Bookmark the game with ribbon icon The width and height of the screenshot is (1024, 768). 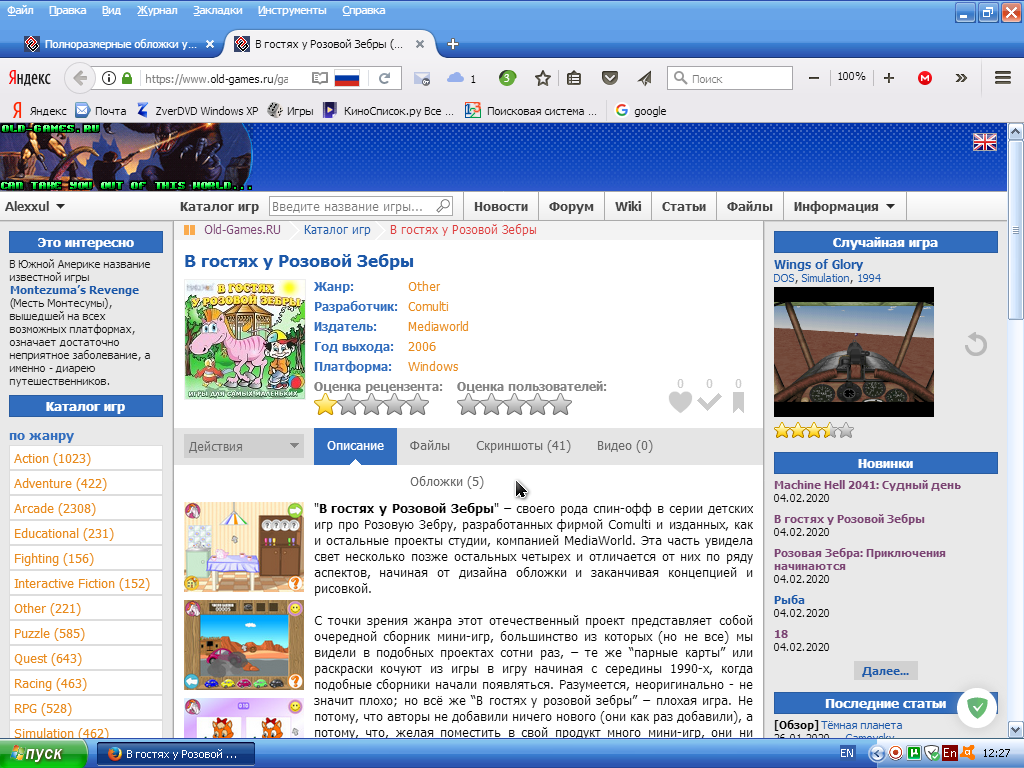(x=739, y=402)
